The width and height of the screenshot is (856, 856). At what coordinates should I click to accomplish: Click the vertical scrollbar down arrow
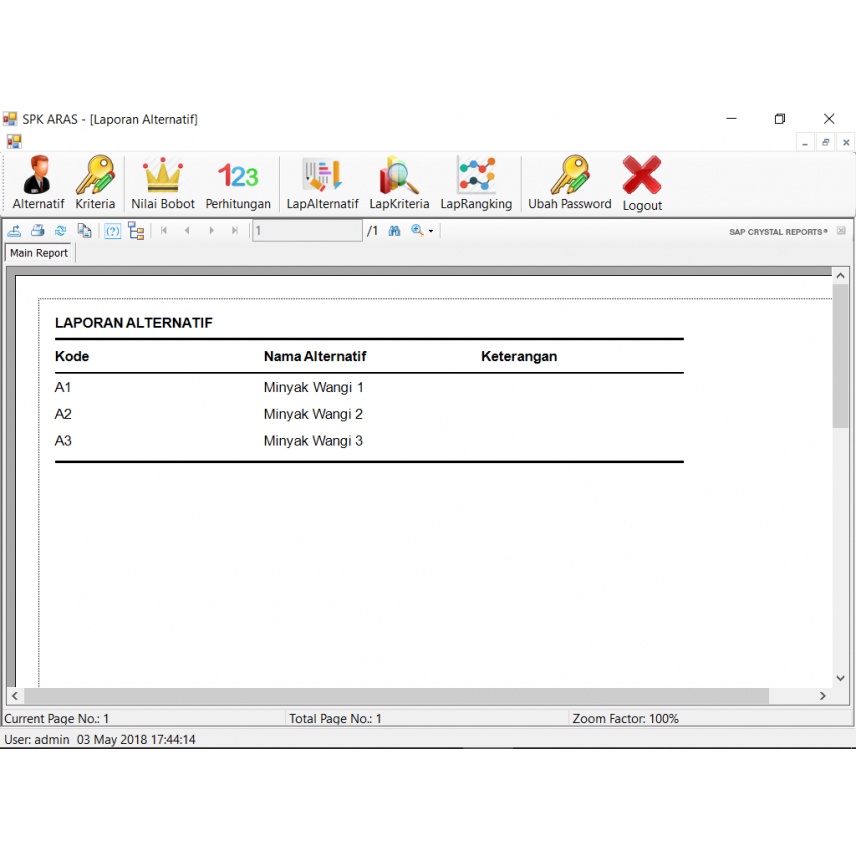(841, 679)
